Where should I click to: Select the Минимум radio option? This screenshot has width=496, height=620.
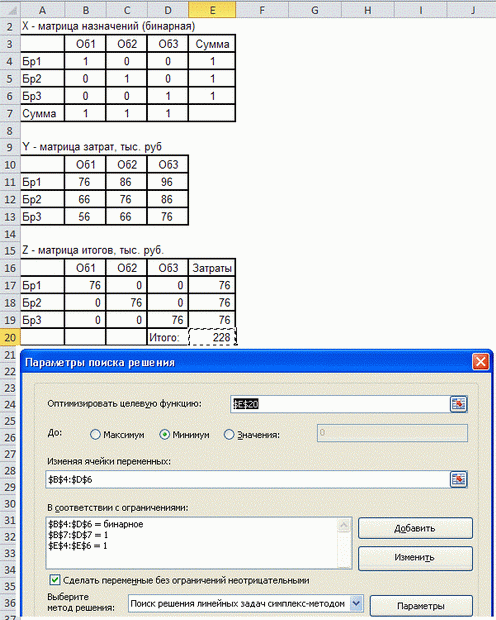point(165,435)
